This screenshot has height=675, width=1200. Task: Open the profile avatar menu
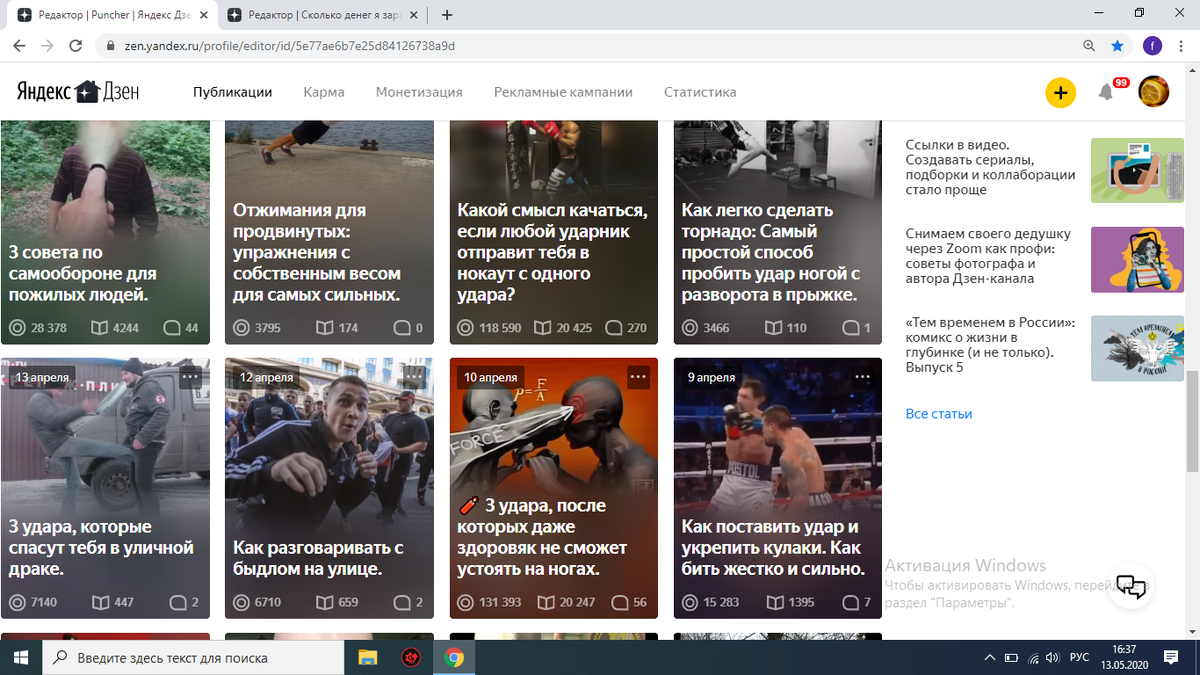(1153, 91)
